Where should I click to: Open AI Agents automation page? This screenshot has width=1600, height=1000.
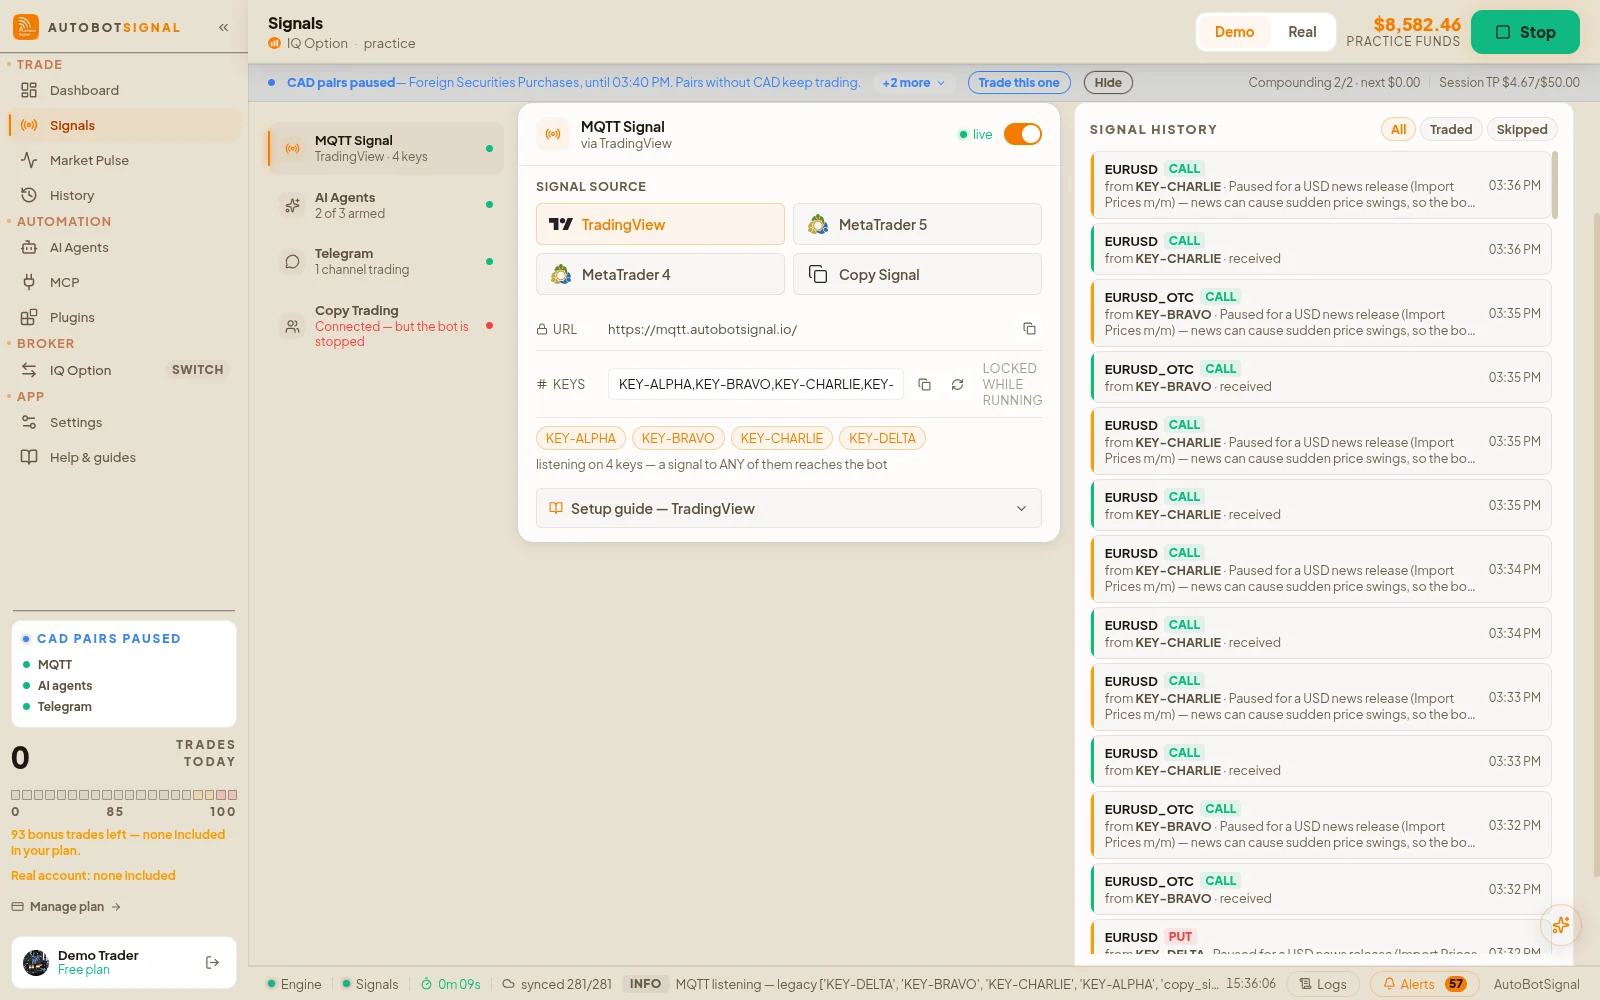(124, 247)
